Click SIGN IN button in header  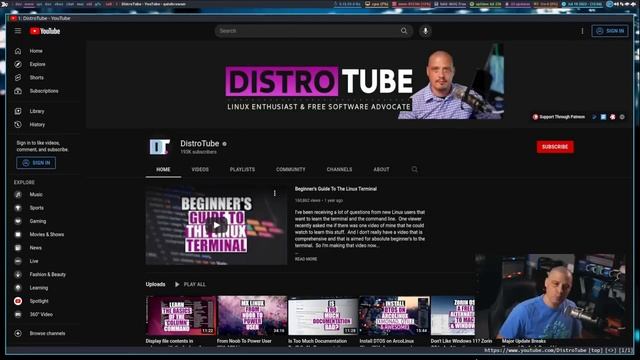[610, 31]
